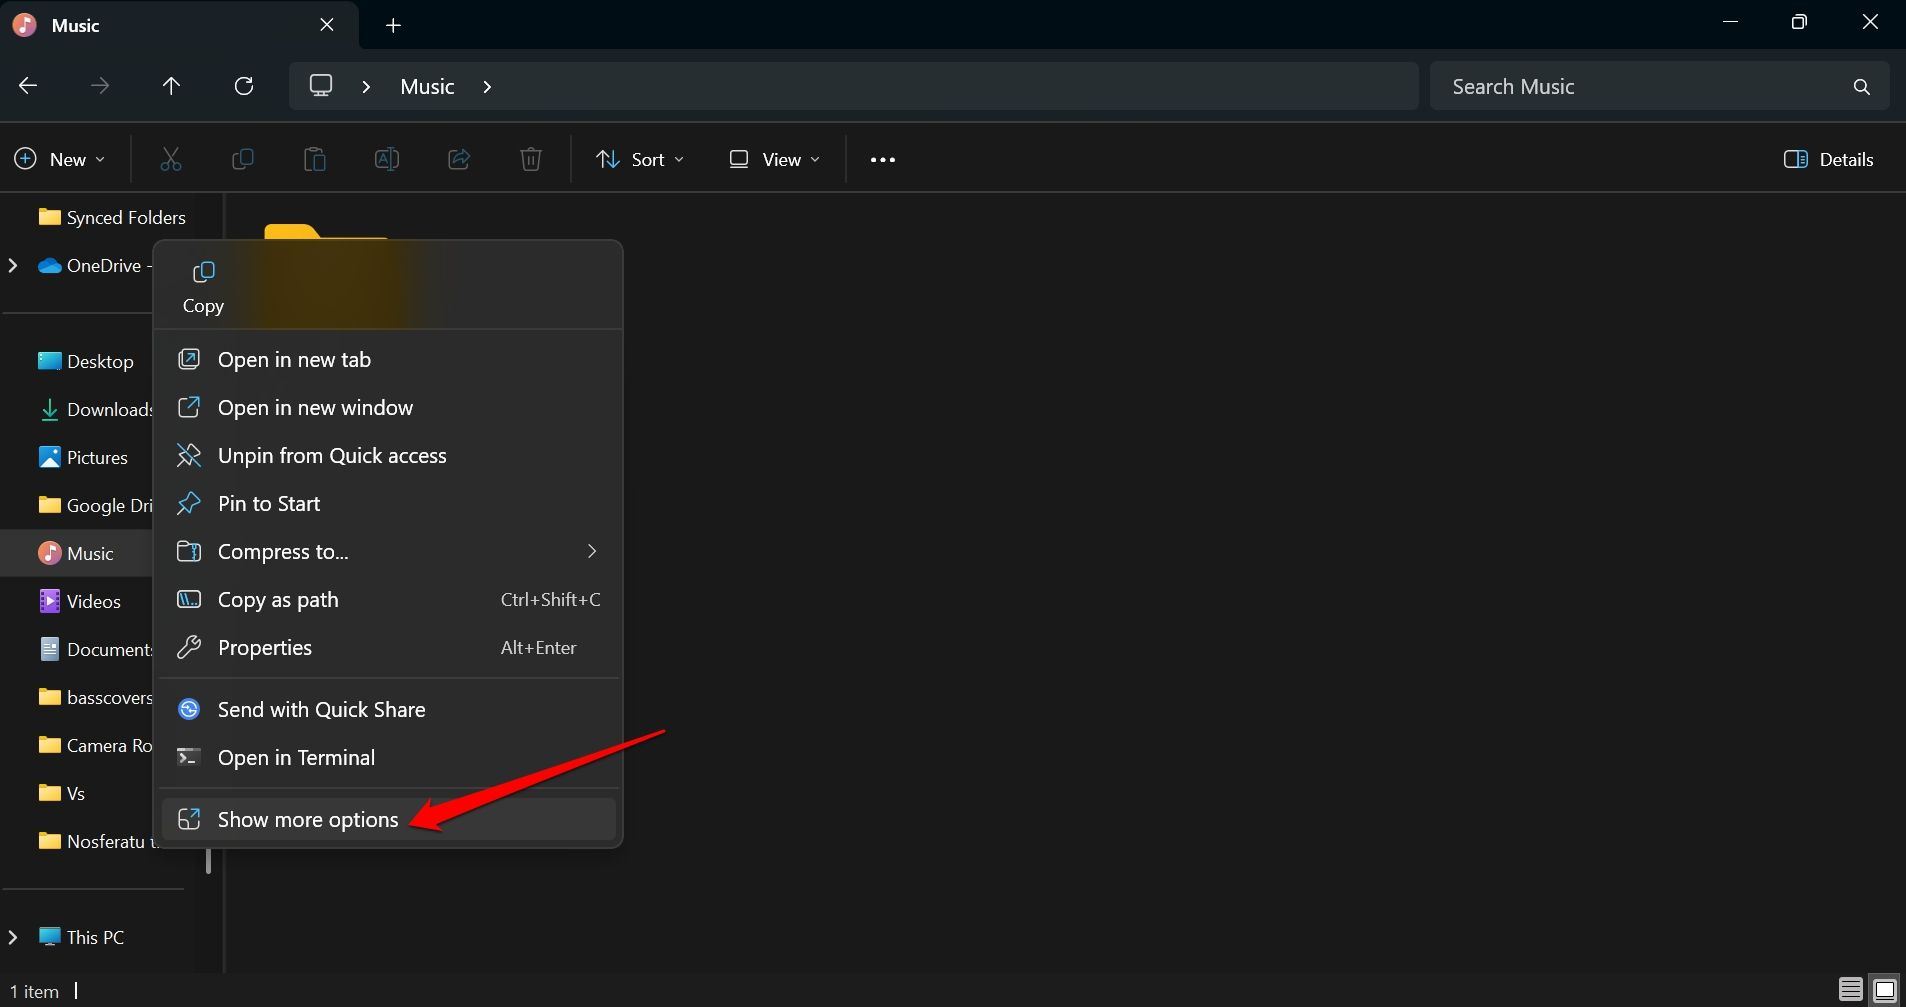The image size is (1906, 1007).
Task: Open the Sort dropdown
Action: (x=640, y=160)
